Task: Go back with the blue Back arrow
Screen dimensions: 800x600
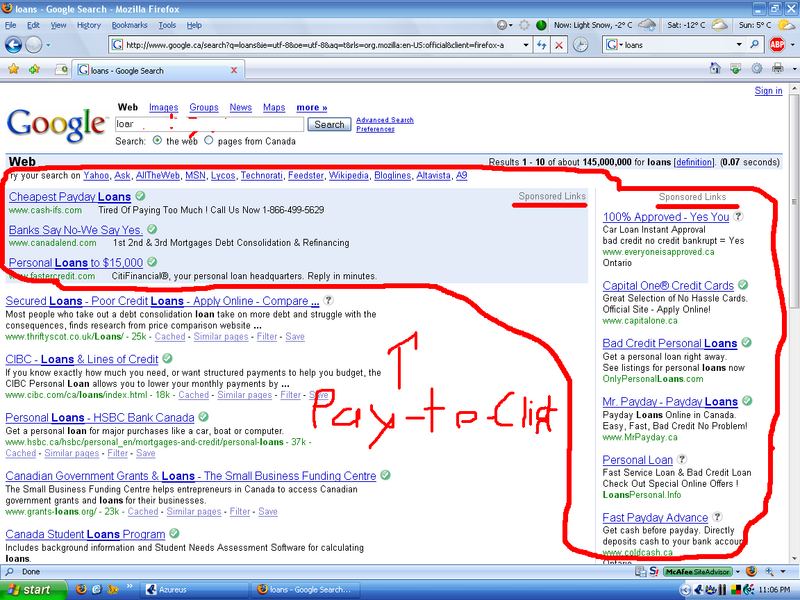Action: tap(13, 45)
